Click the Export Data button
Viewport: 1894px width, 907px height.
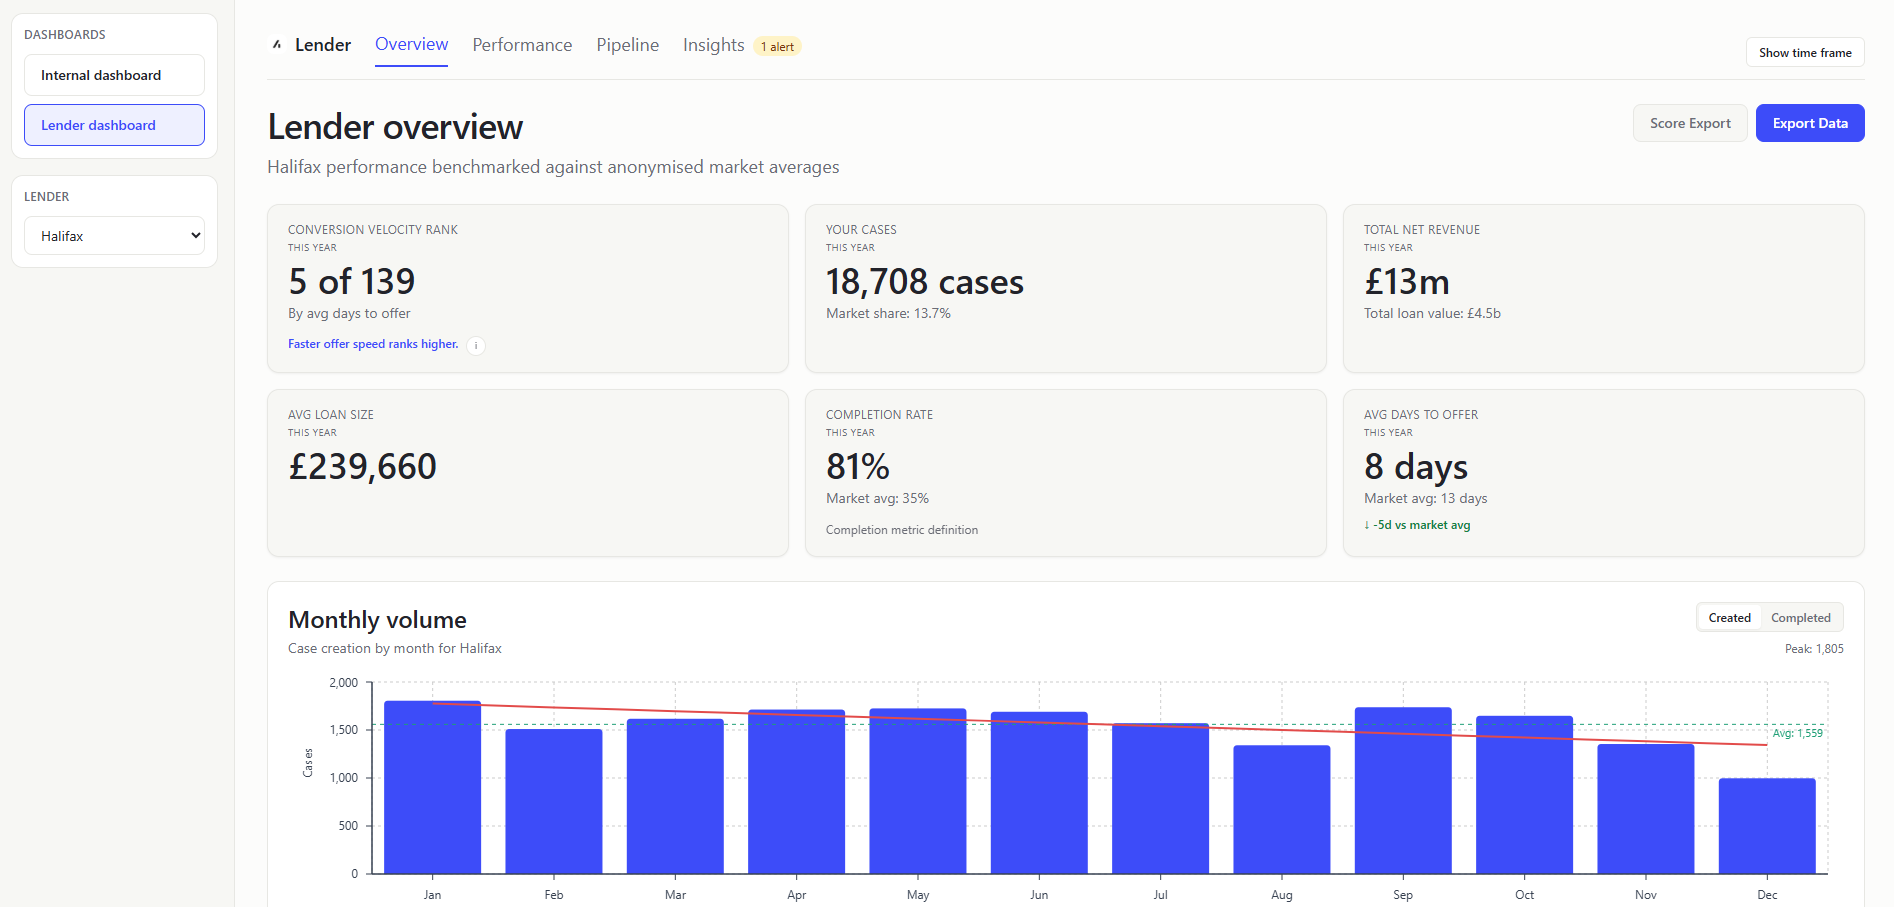tap(1809, 122)
